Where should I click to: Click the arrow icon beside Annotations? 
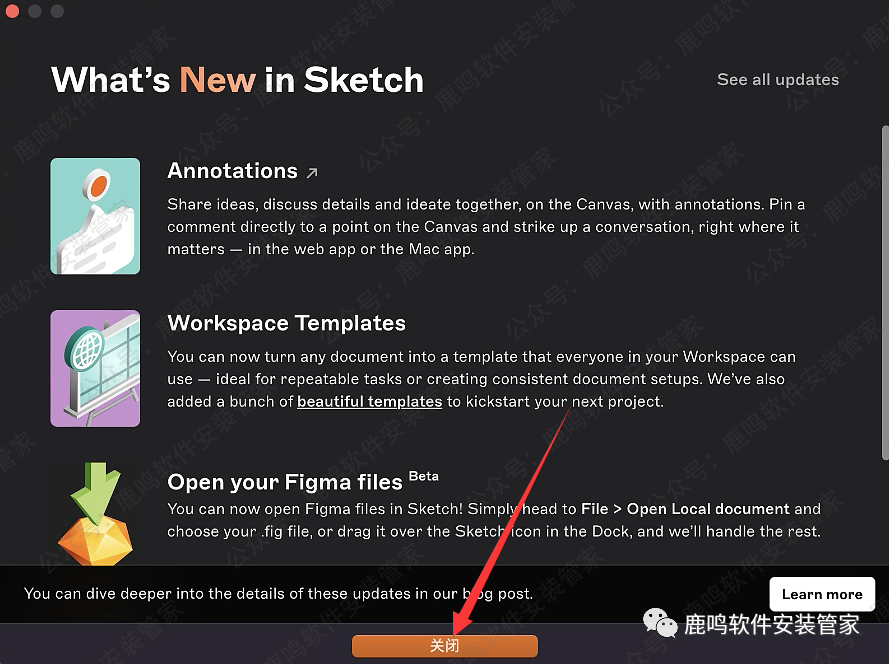(x=312, y=172)
